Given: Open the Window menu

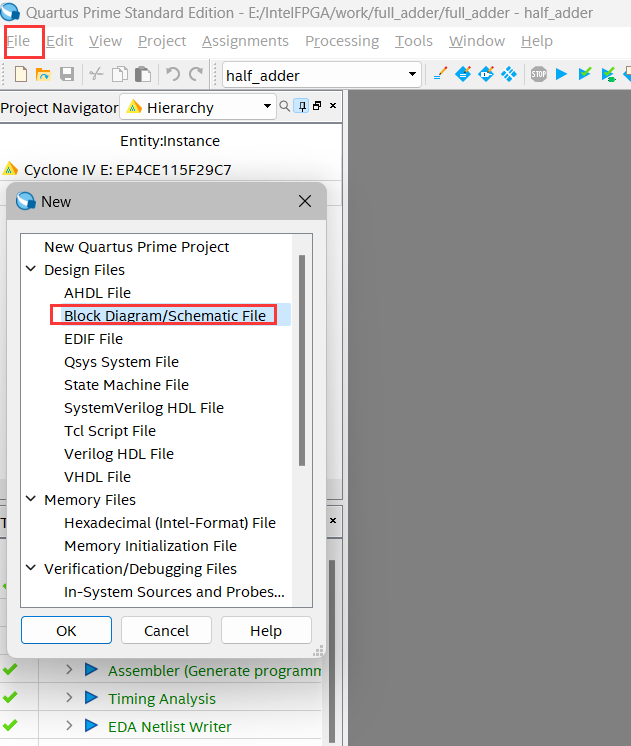Looking at the screenshot, I should click(477, 41).
